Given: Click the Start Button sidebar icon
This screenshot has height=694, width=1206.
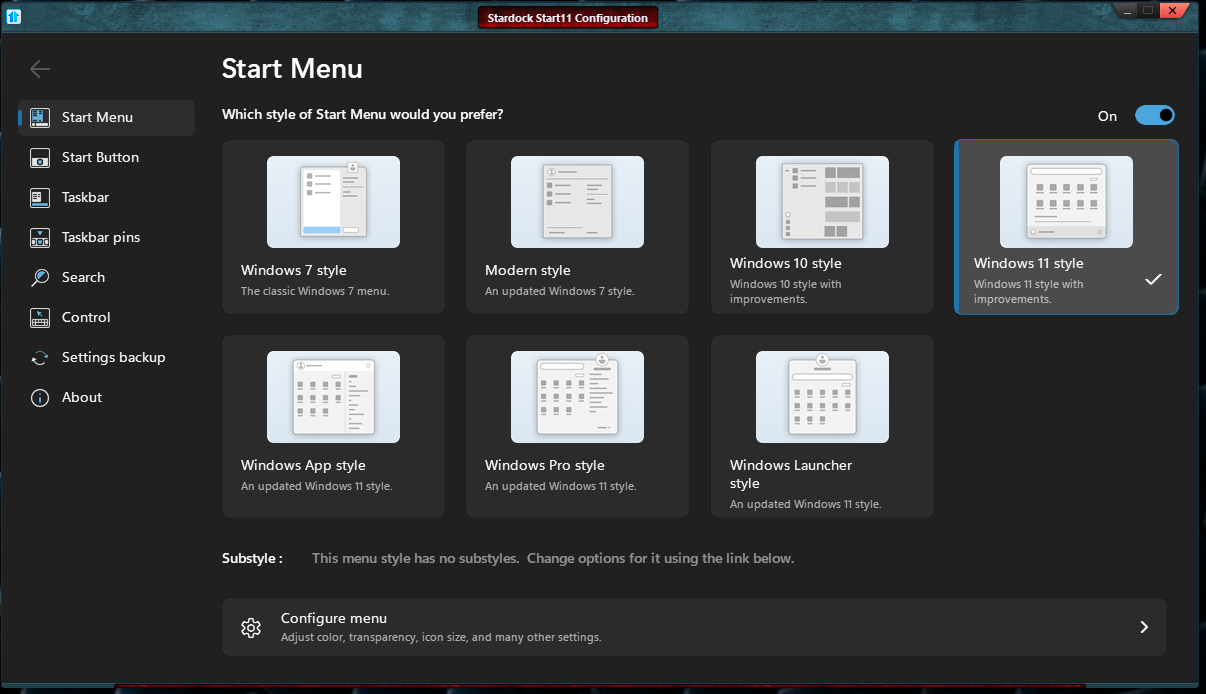Looking at the screenshot, I should pyautogui.click(x=40, y=158).
